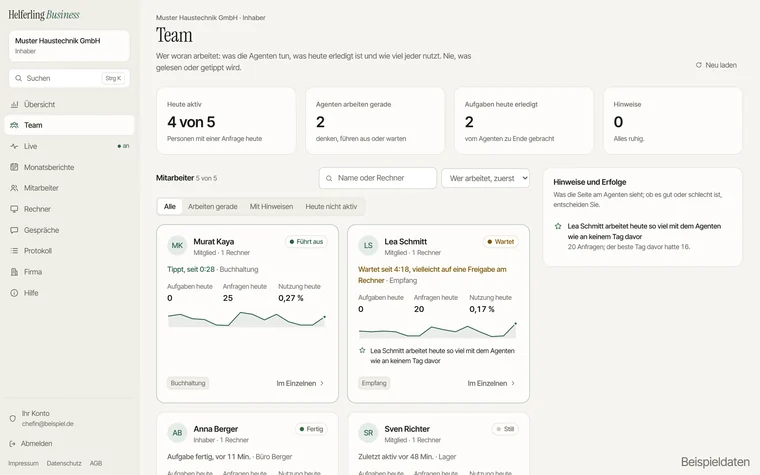
Task: Click the Buchhaltung tag on Murat Kaya card
Action: point(188,383)
